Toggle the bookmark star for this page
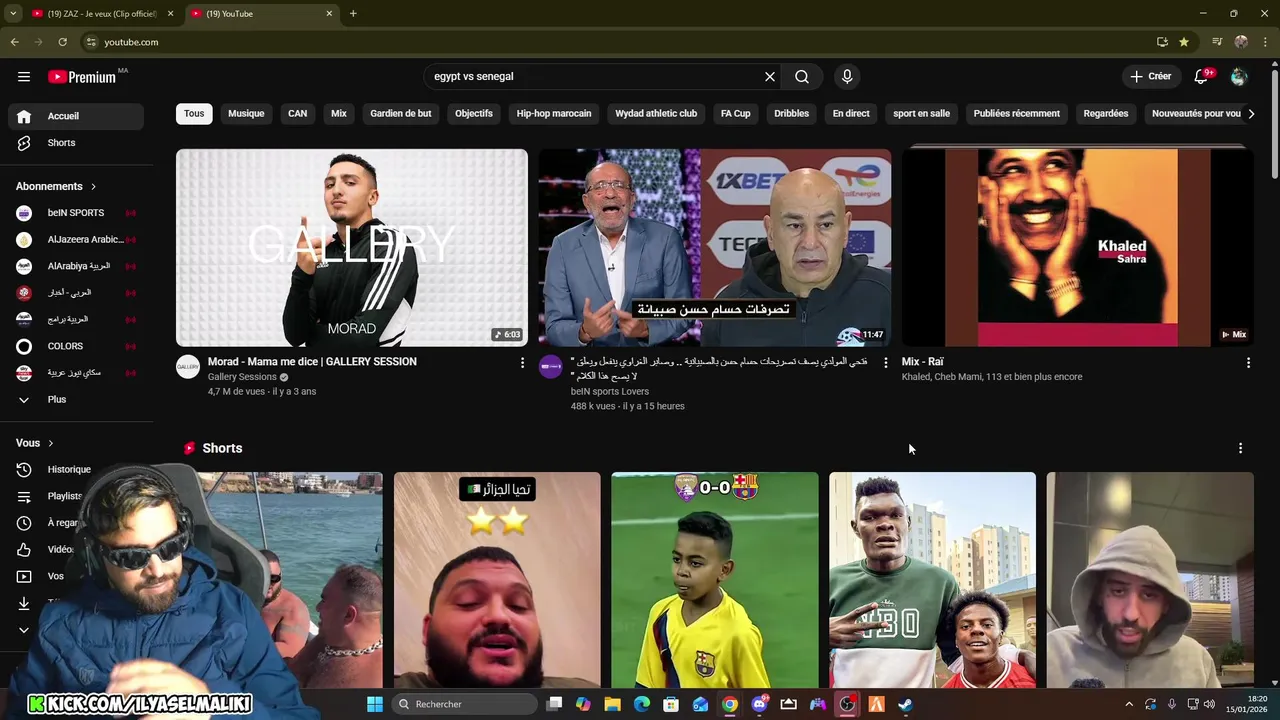Viewport: 1280px width, 720px height. pyautogui.click(x=1184, y=42)
